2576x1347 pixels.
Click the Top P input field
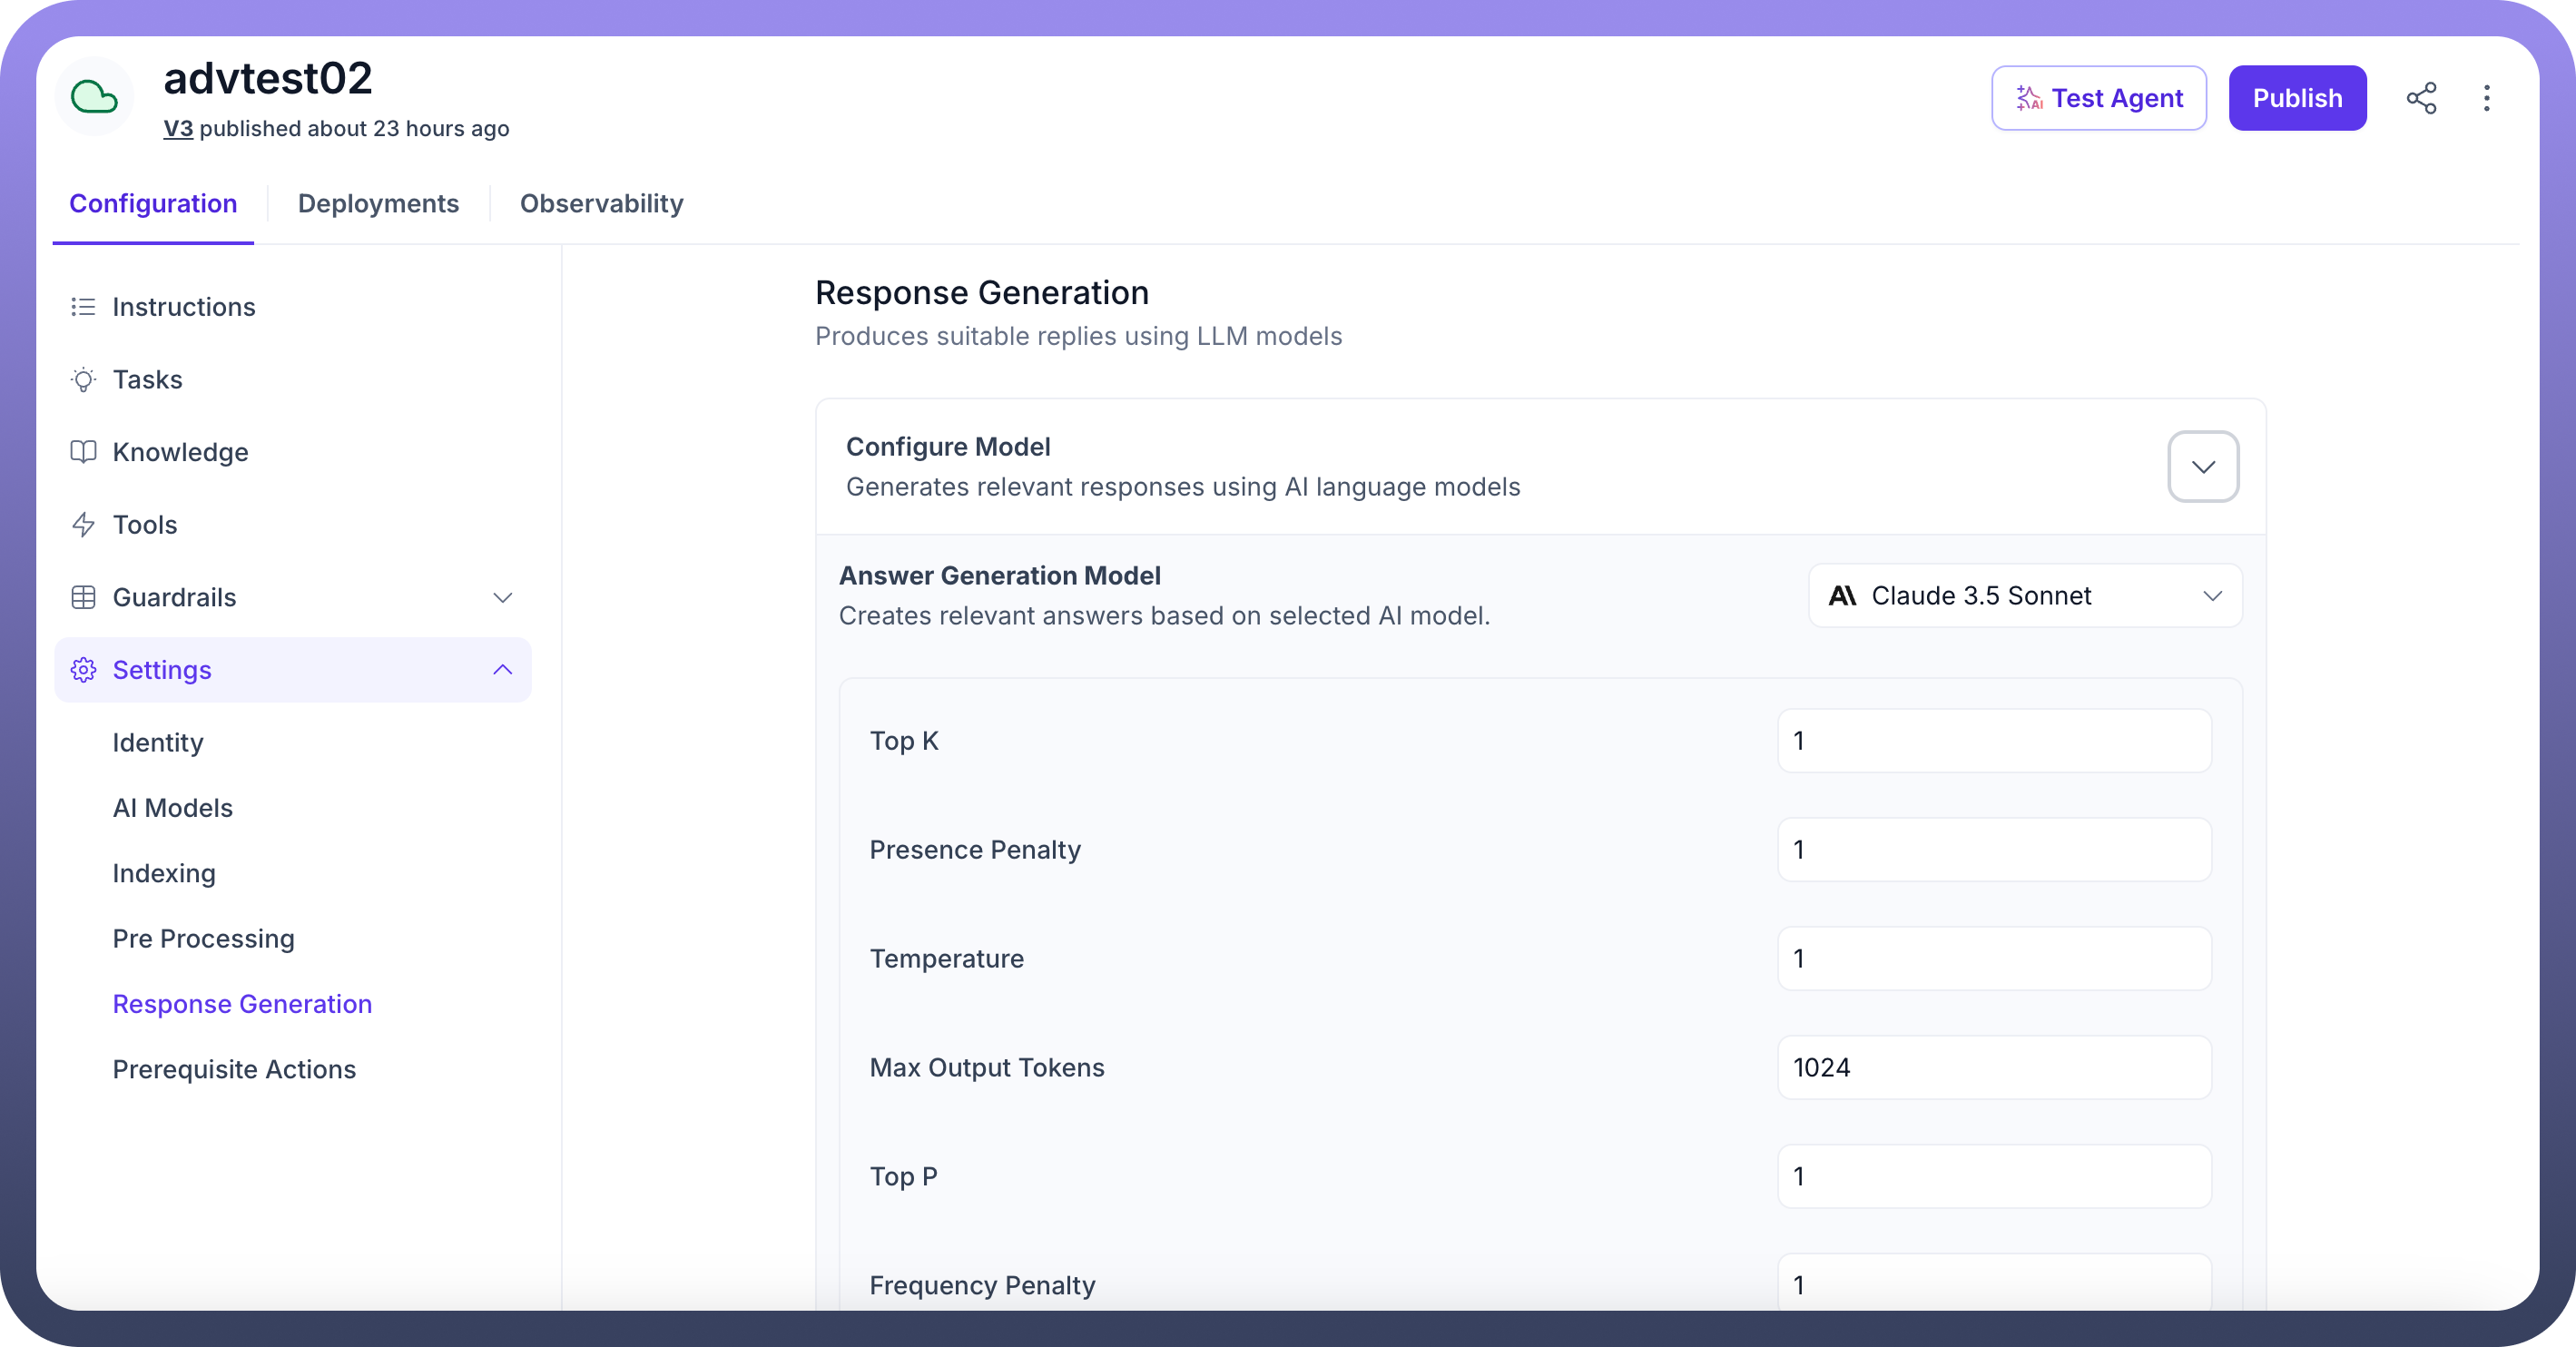[1994, 1177]
